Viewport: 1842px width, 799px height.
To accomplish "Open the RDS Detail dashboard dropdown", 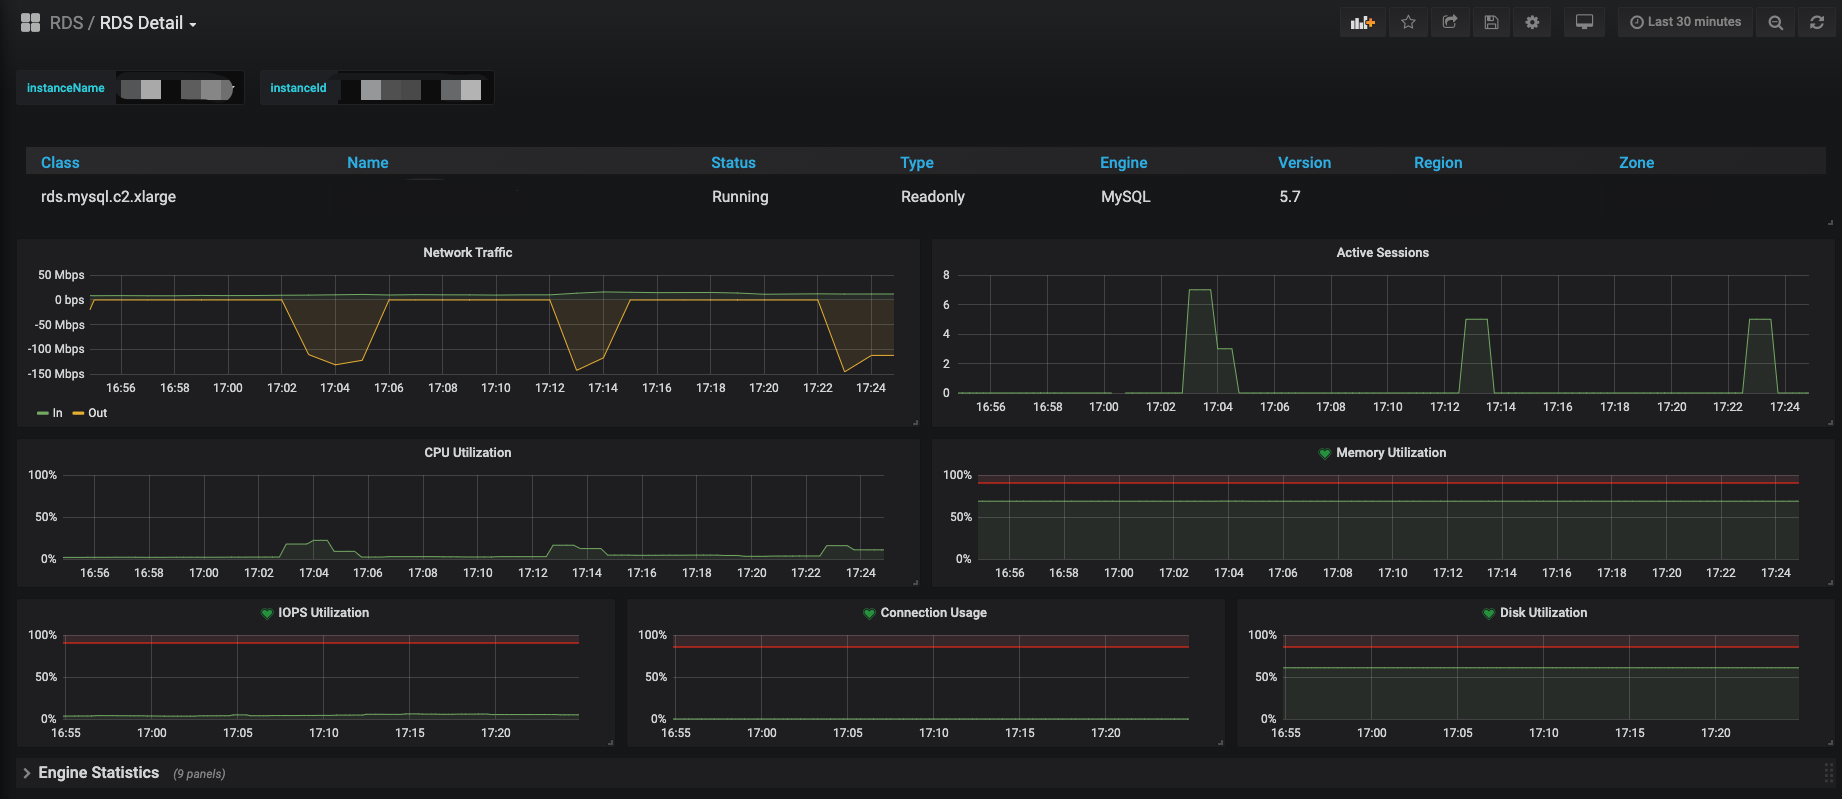I will 148,23.
